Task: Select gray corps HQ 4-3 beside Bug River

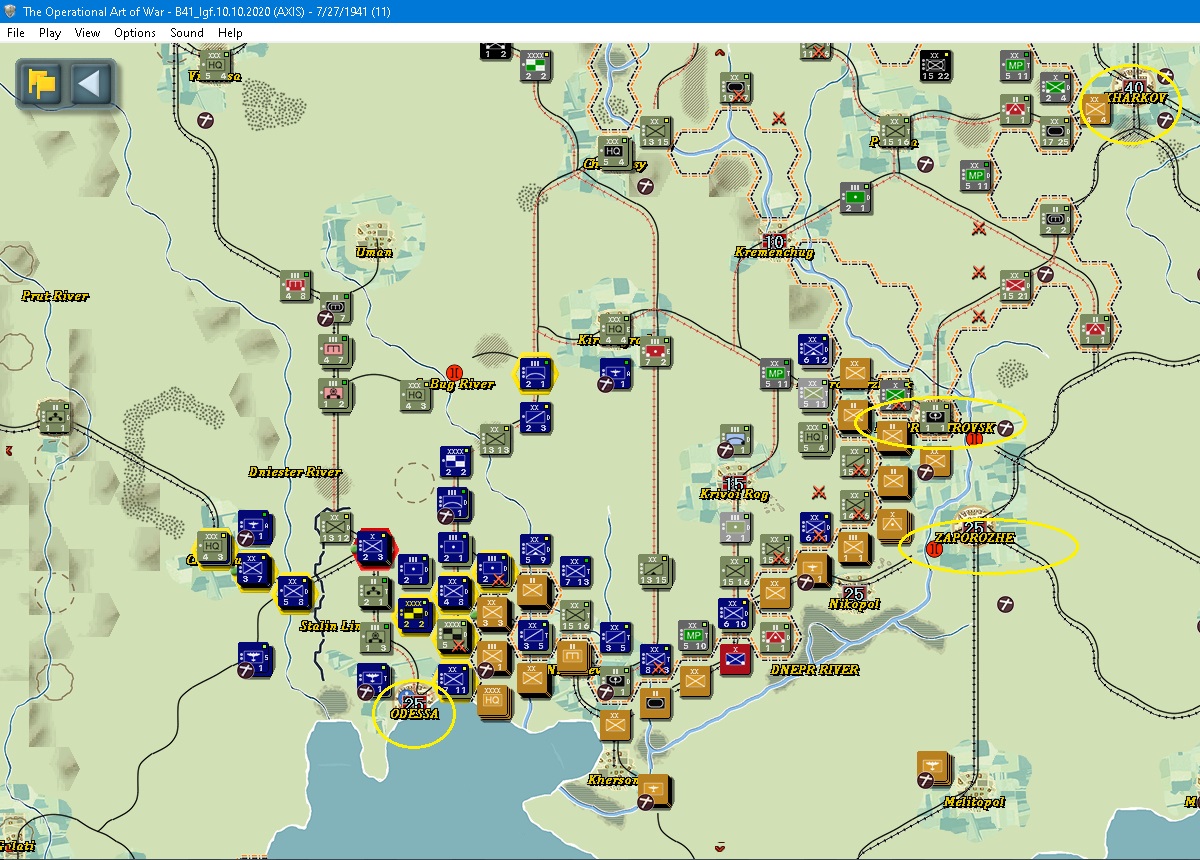Action: pos(416,395)
